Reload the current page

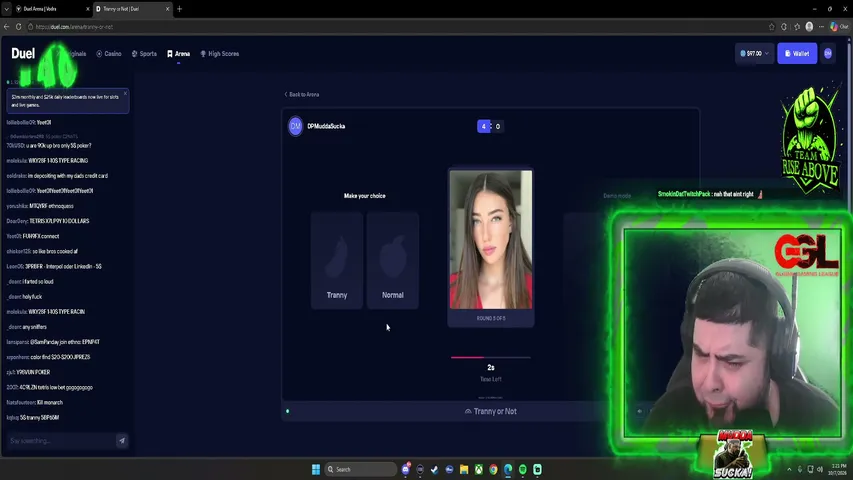[18, 27]
